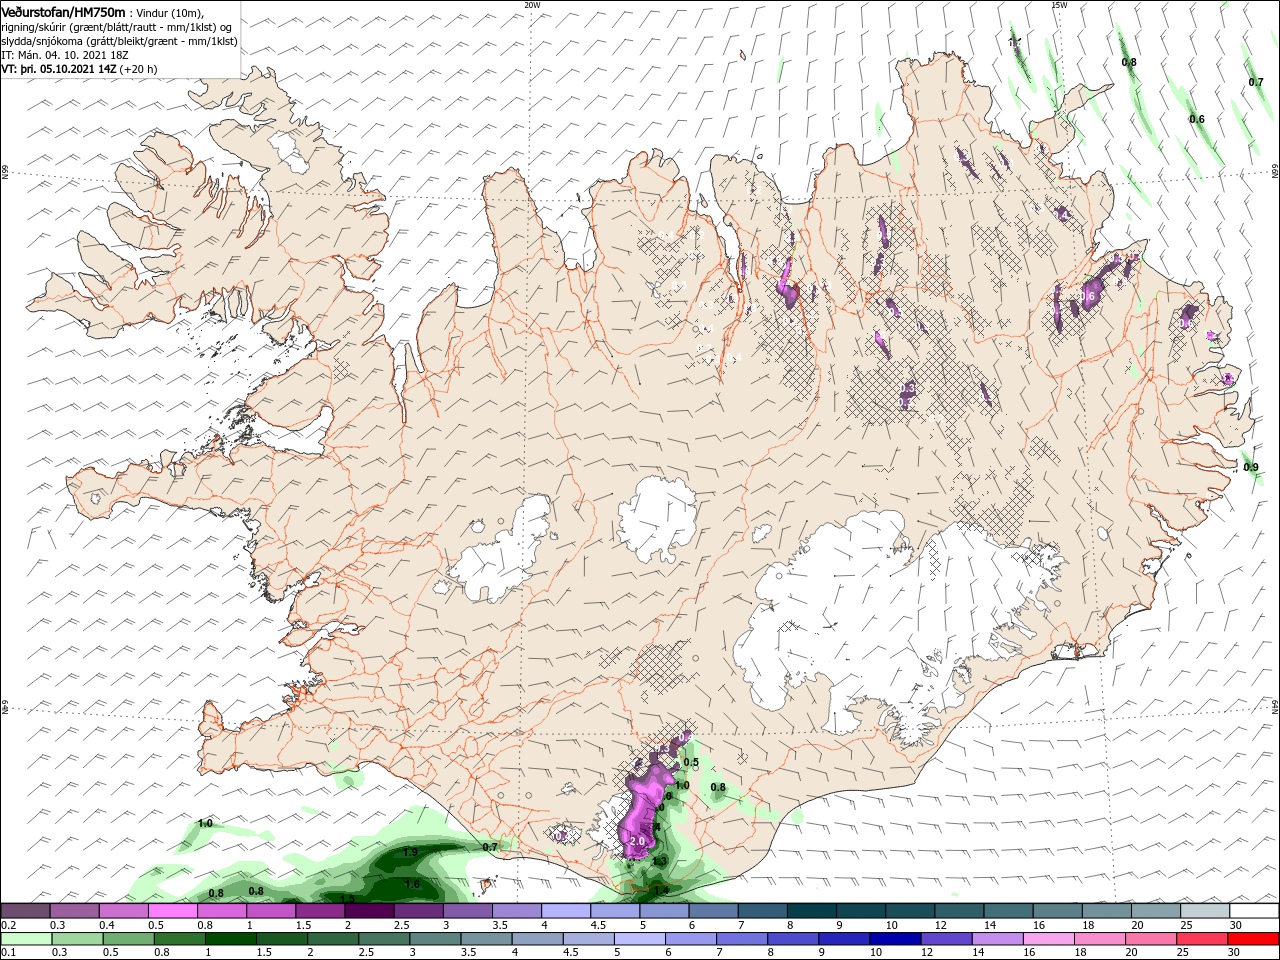Click the black '0.6' value over the northeast sea
The width and height of the screenshot is (1280, 960).
1197,119
